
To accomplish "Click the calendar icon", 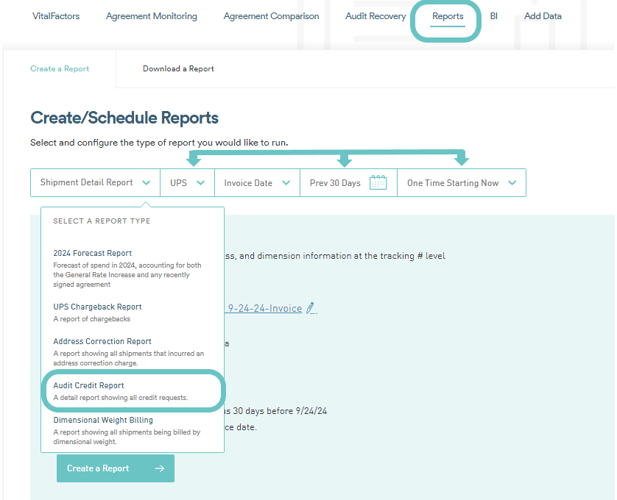I will click(378, 183).
